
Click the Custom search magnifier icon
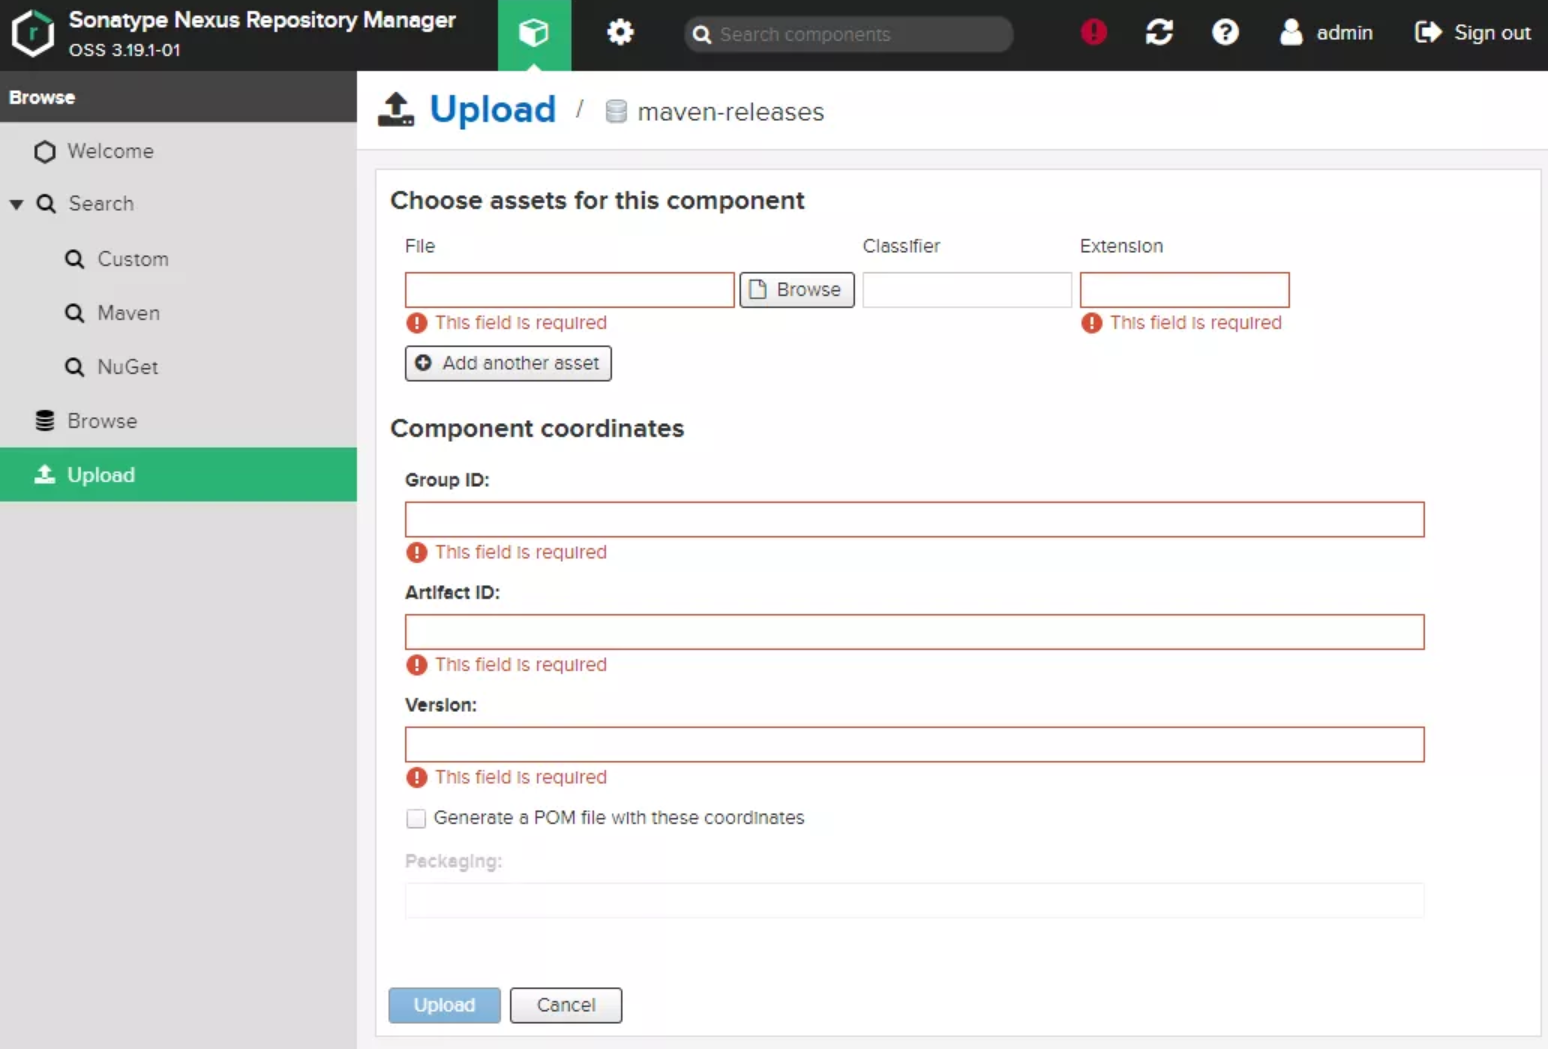click(75, 259)
